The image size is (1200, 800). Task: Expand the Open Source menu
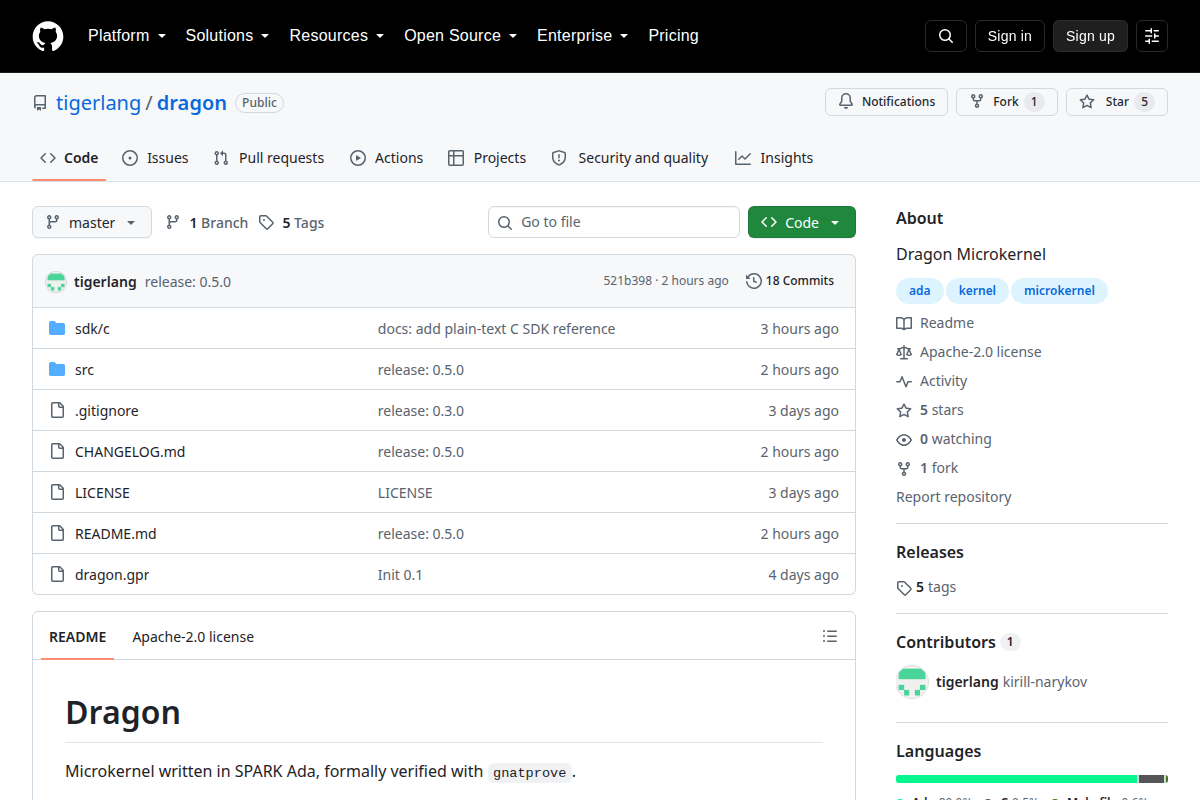pos(460,36)
